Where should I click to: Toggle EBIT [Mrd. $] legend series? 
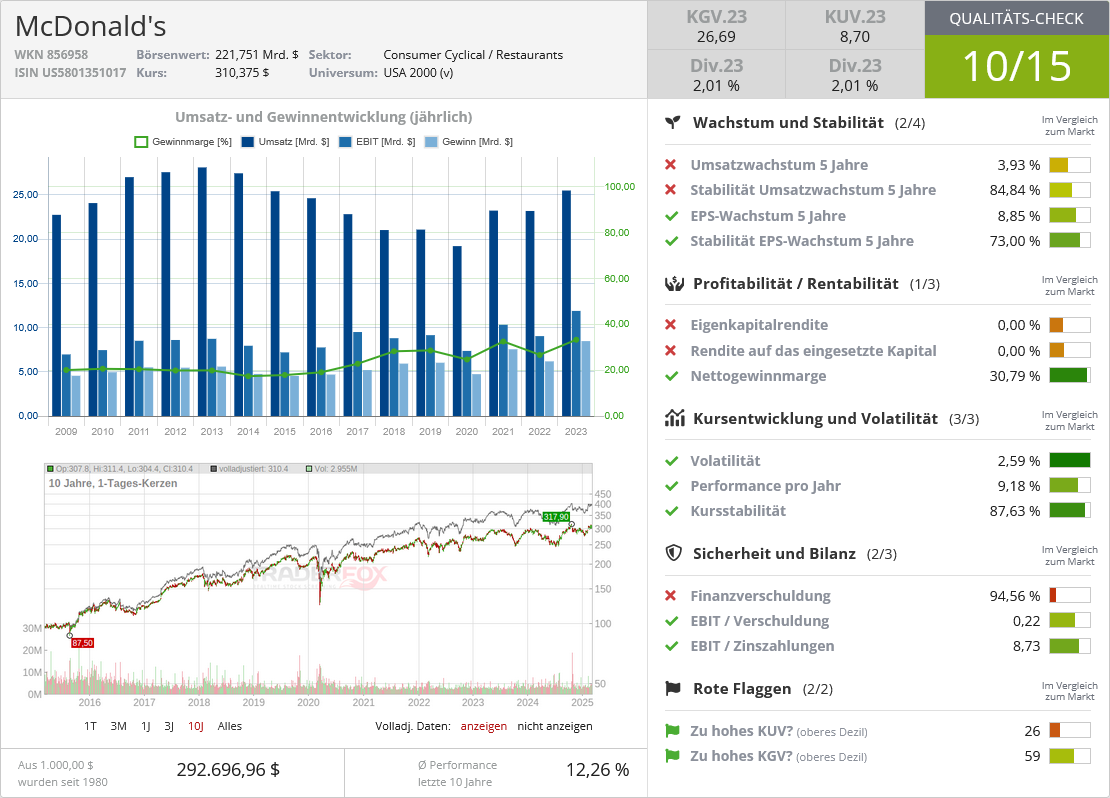(x=377, y=142)
